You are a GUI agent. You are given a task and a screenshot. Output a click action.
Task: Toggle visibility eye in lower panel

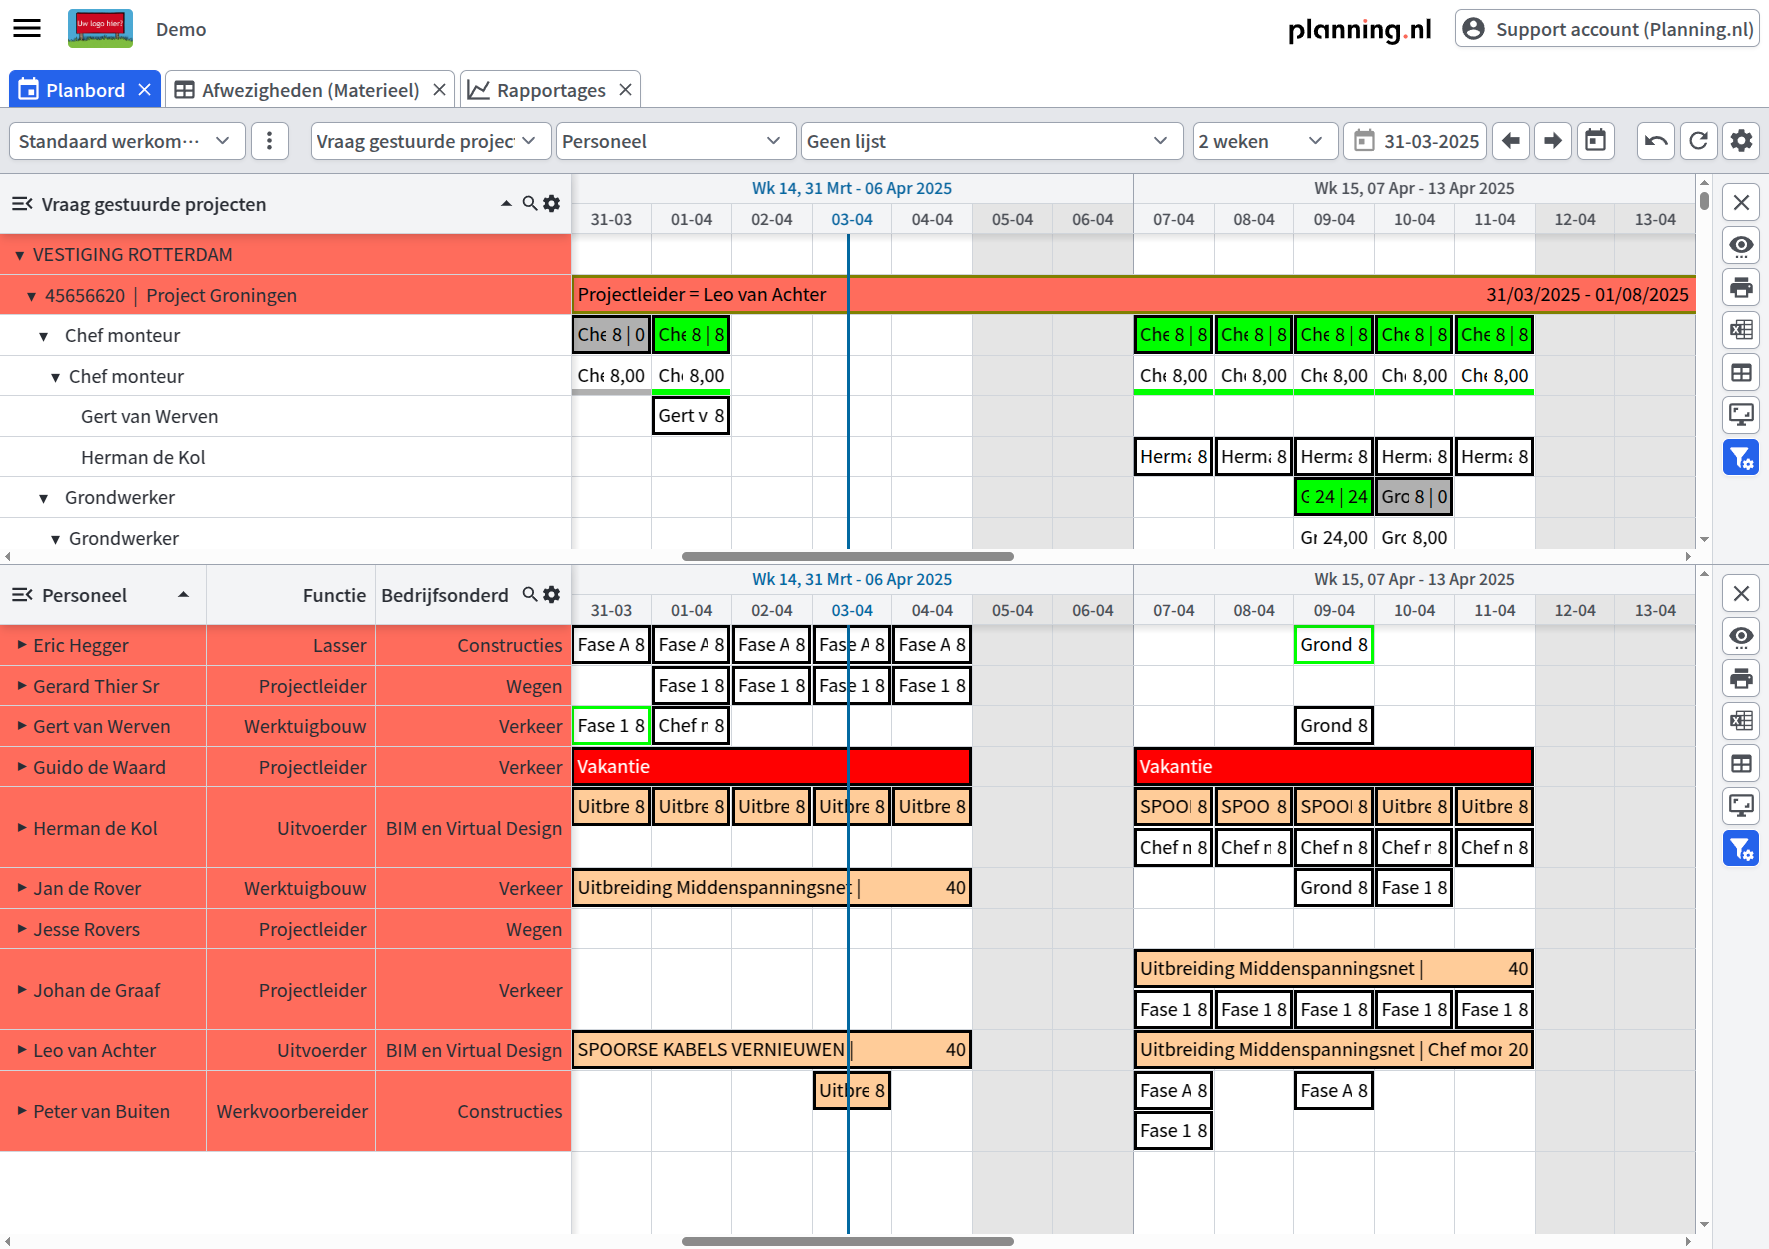(x=1741, y=636)
